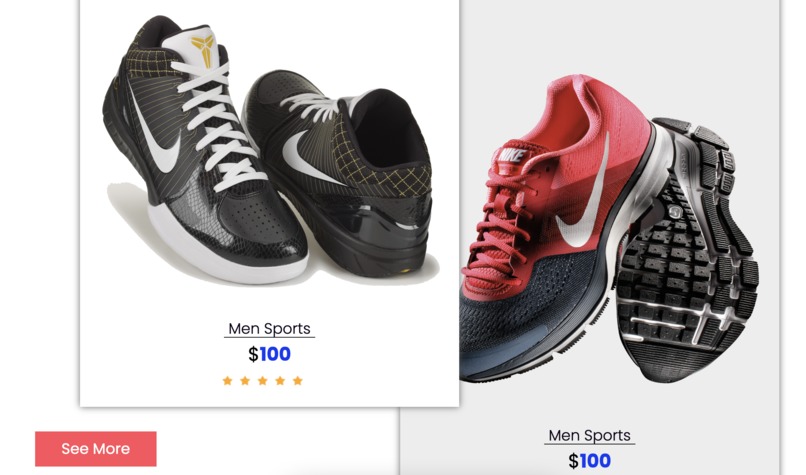Click the $100 price in gray card
The height and width of the screenshot is (475, 806).
(590, 461)
